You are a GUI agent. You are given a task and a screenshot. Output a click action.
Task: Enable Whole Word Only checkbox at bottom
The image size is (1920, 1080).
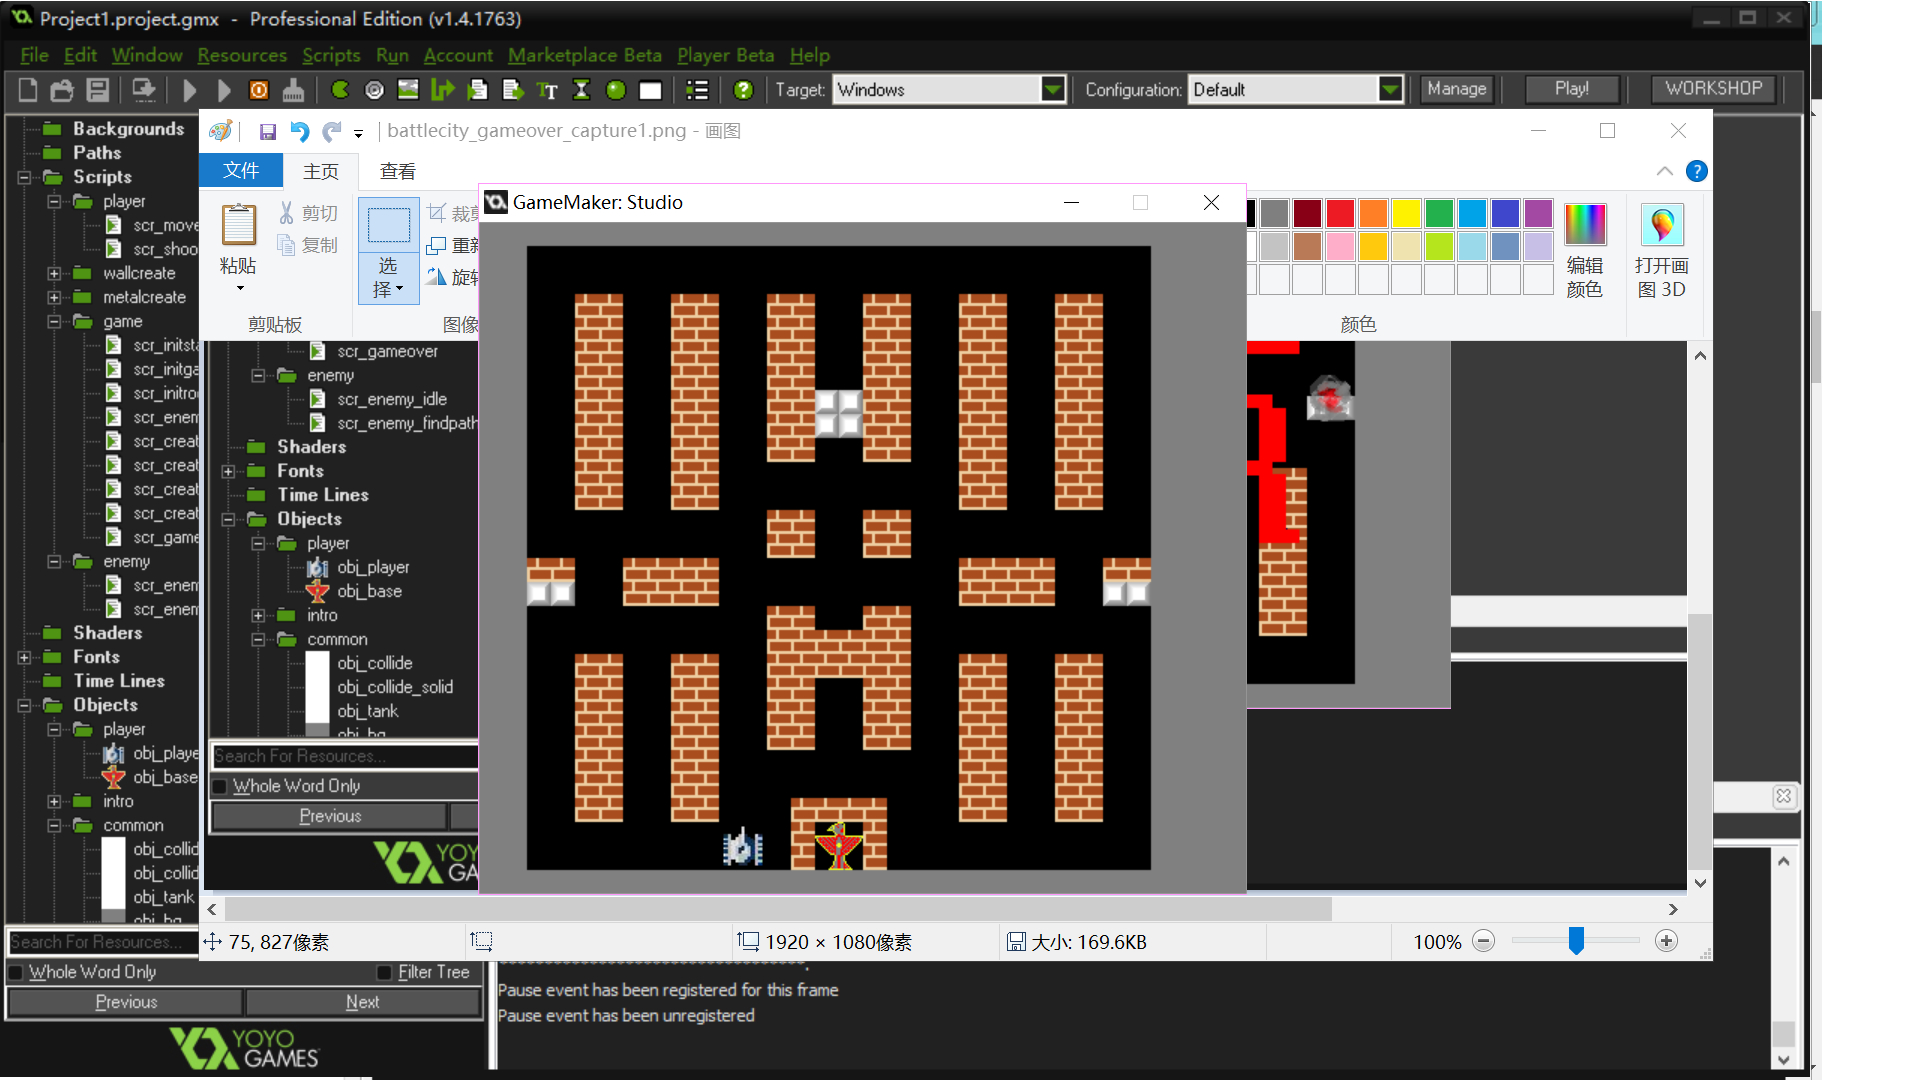[x=16, y=972]
